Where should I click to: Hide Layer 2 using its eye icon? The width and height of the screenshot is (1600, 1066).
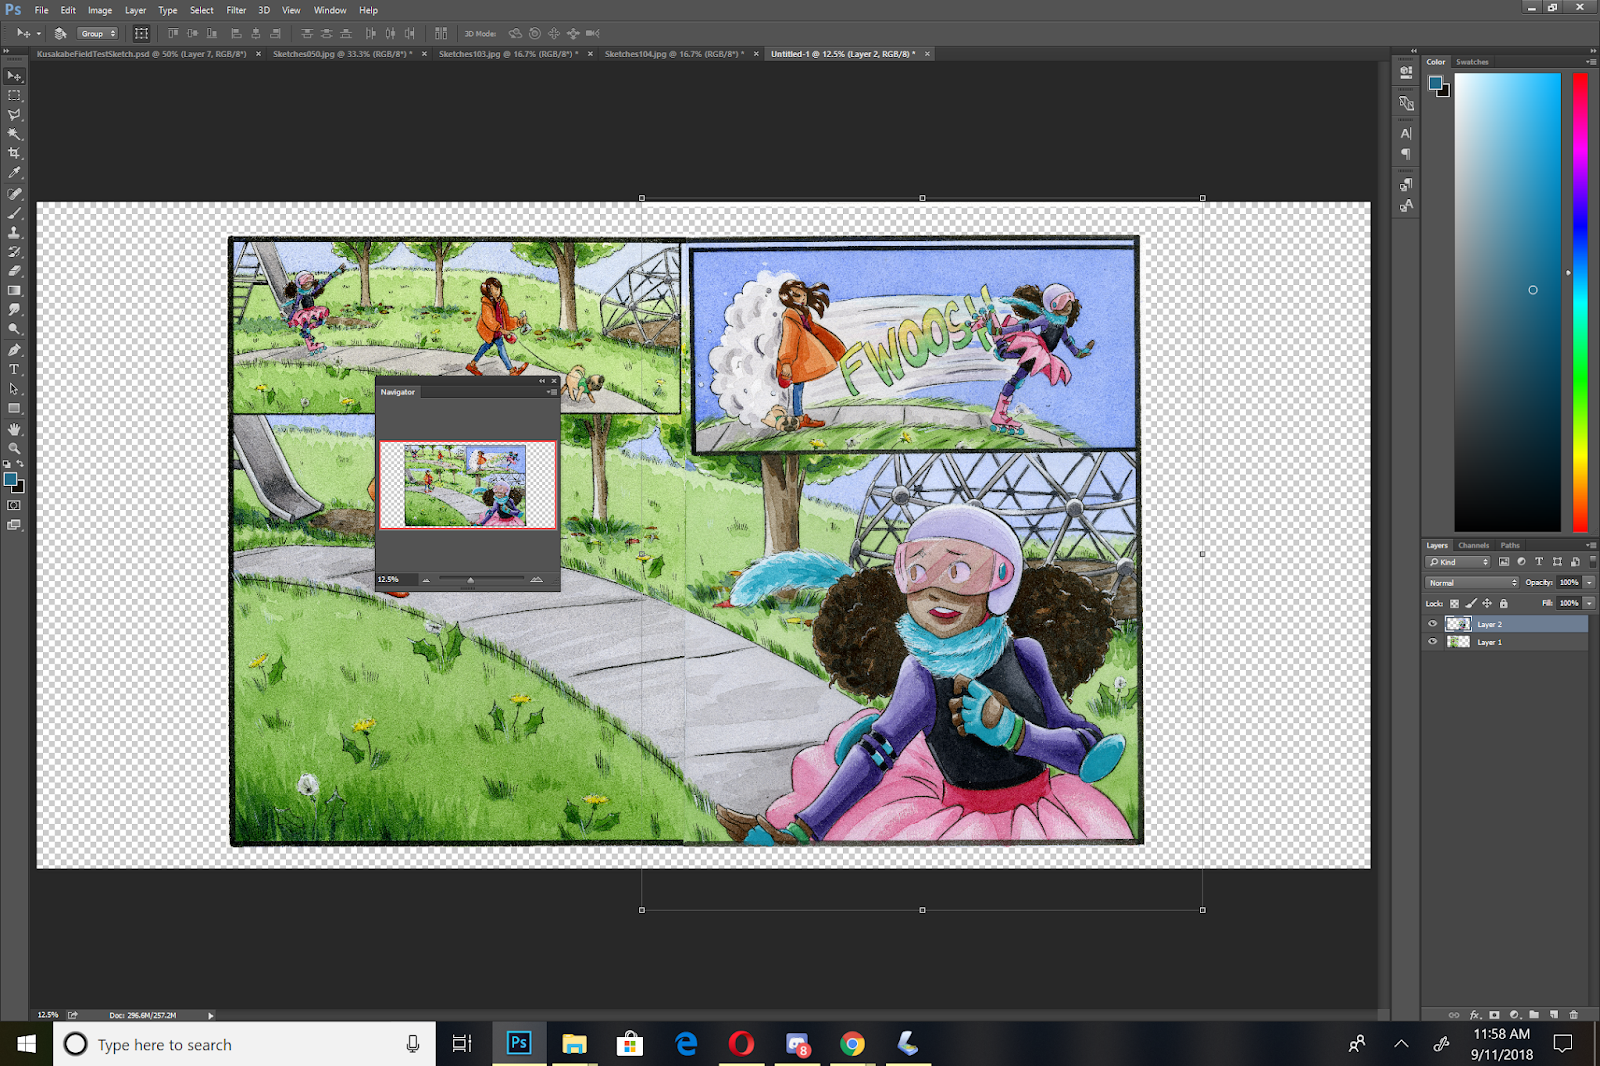point(1432,624)
